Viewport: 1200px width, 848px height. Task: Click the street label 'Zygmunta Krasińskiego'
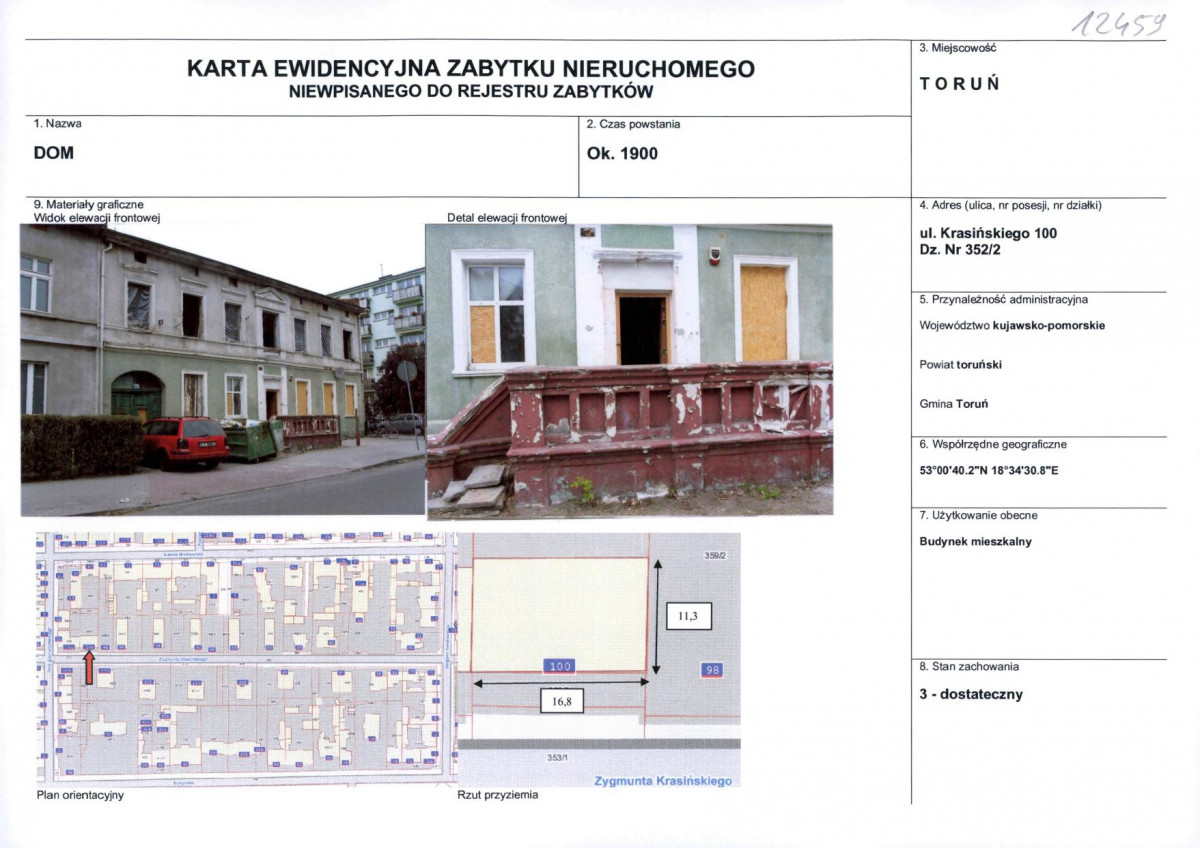click(x=663, y=781)
